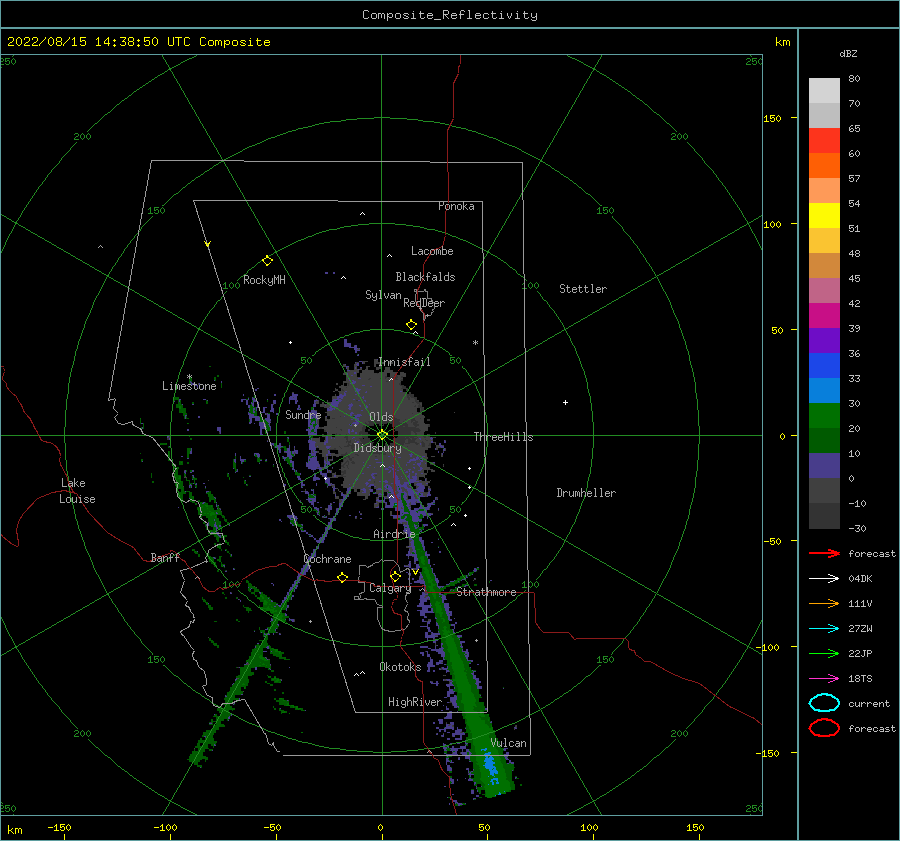This screenshot has width=900, height=841.
Task: Click the radar site diamond at center
Action: pyautogui.click(x=382, y=435)
